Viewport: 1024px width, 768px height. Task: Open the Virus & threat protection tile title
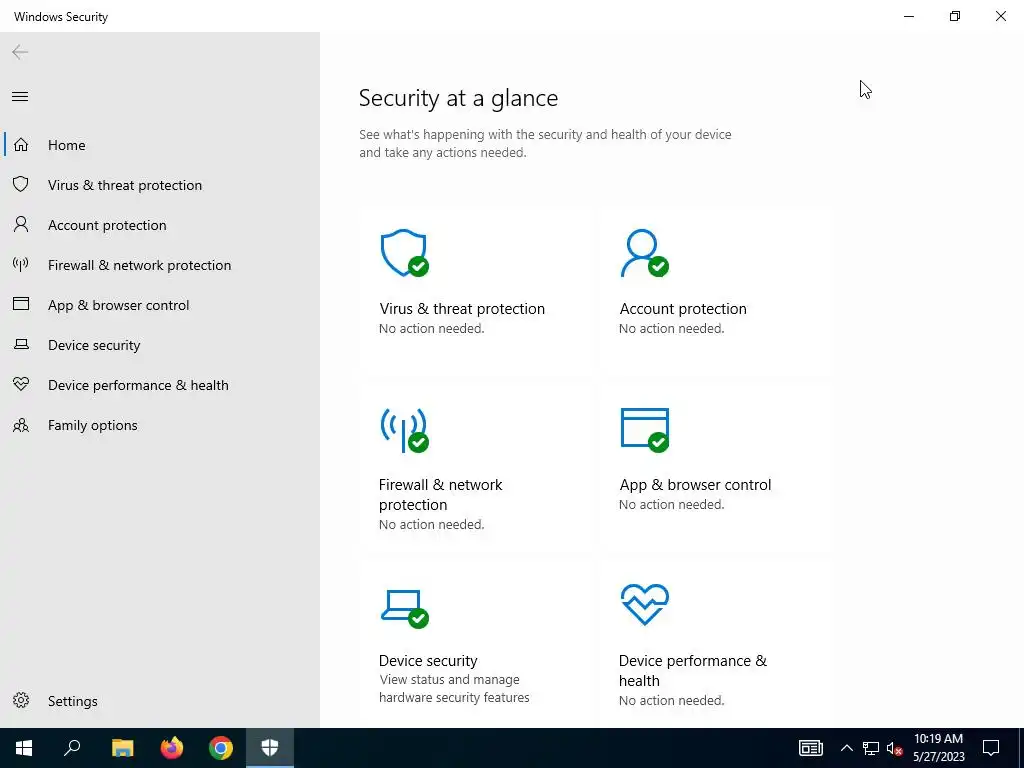[462, 308]
